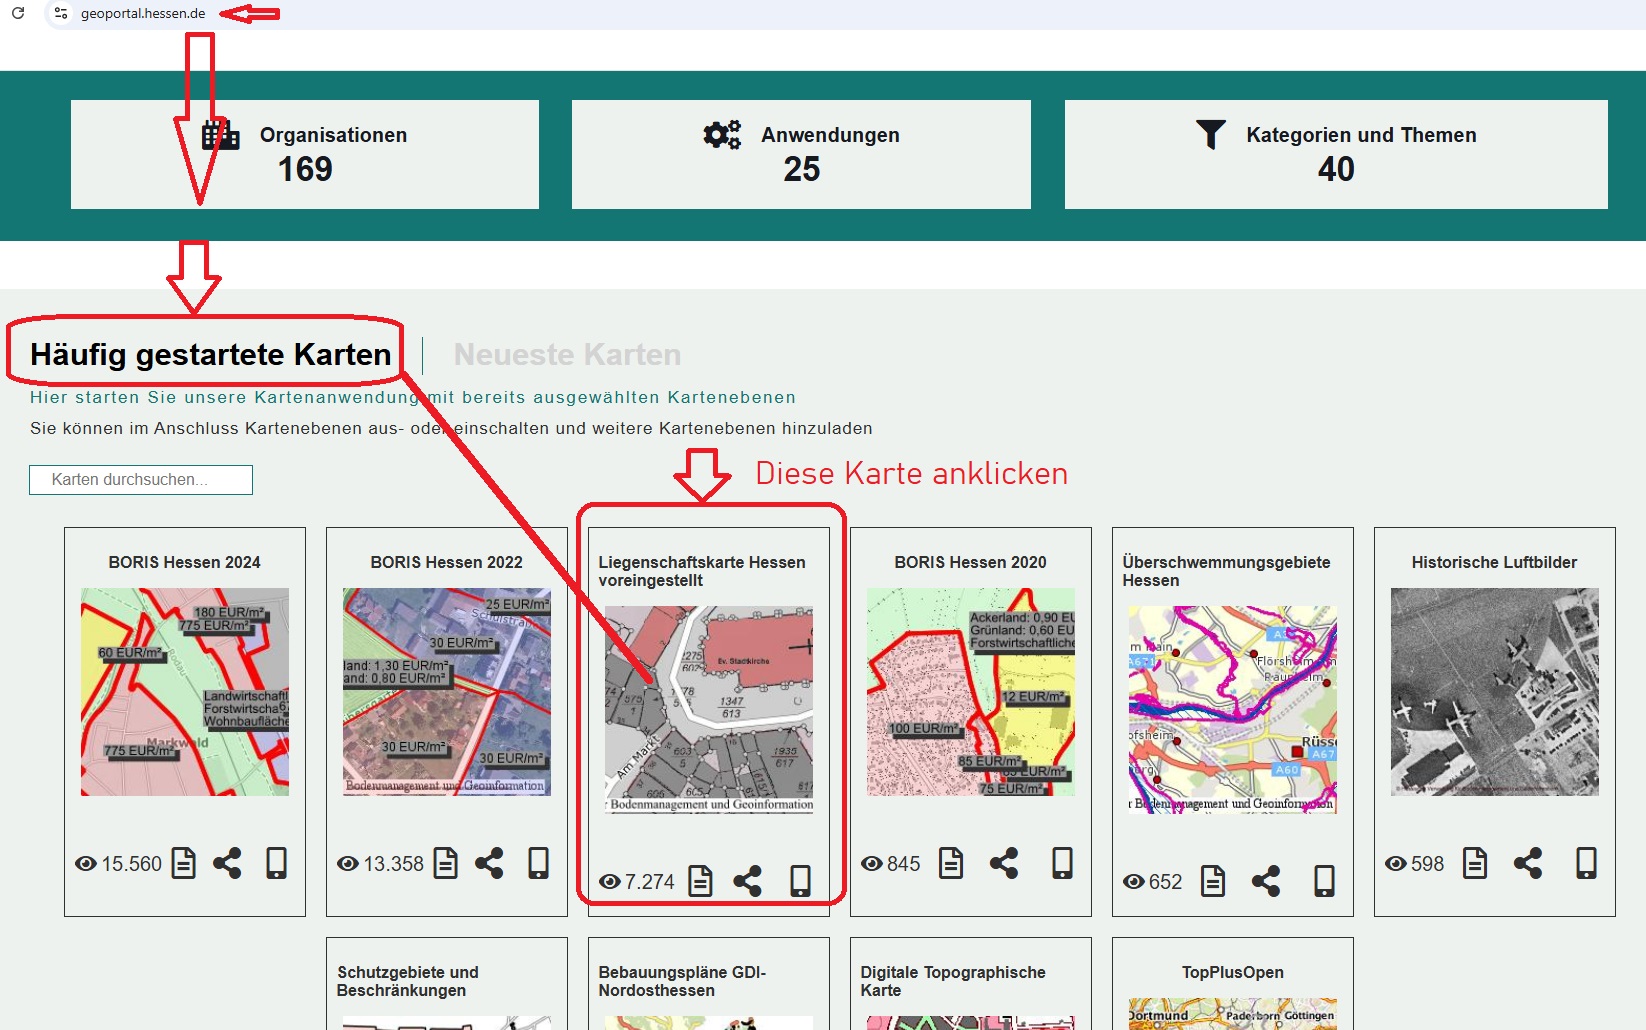Image resolution: width=1646 pixels, height=1030 pixels.
Task: Switch to the Neueste Karten tab
Action: pyautogui.click(x=567, y=354)
